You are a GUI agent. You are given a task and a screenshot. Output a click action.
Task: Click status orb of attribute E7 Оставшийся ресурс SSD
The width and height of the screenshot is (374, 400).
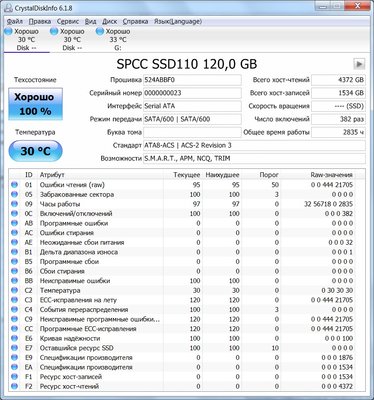tap(14, 348)
